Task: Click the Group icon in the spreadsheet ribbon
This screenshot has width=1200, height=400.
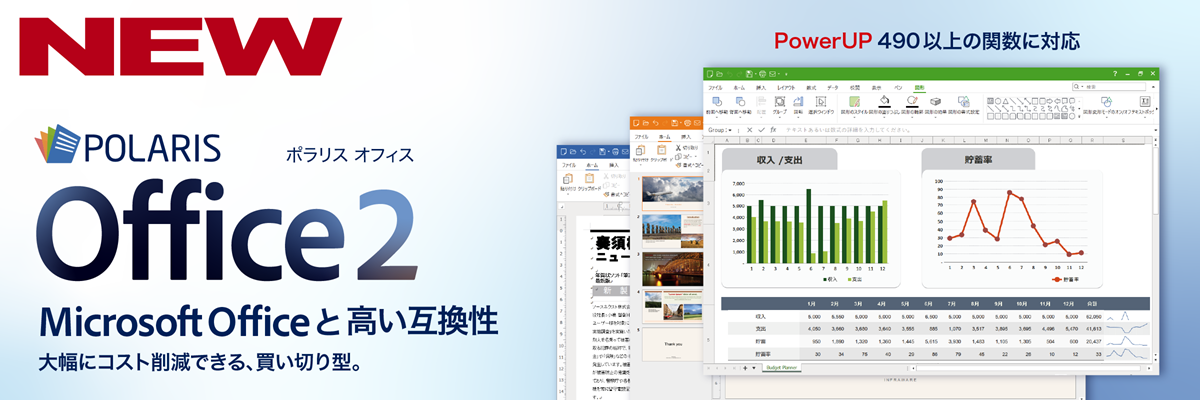Action: click(x=780, y=101)
